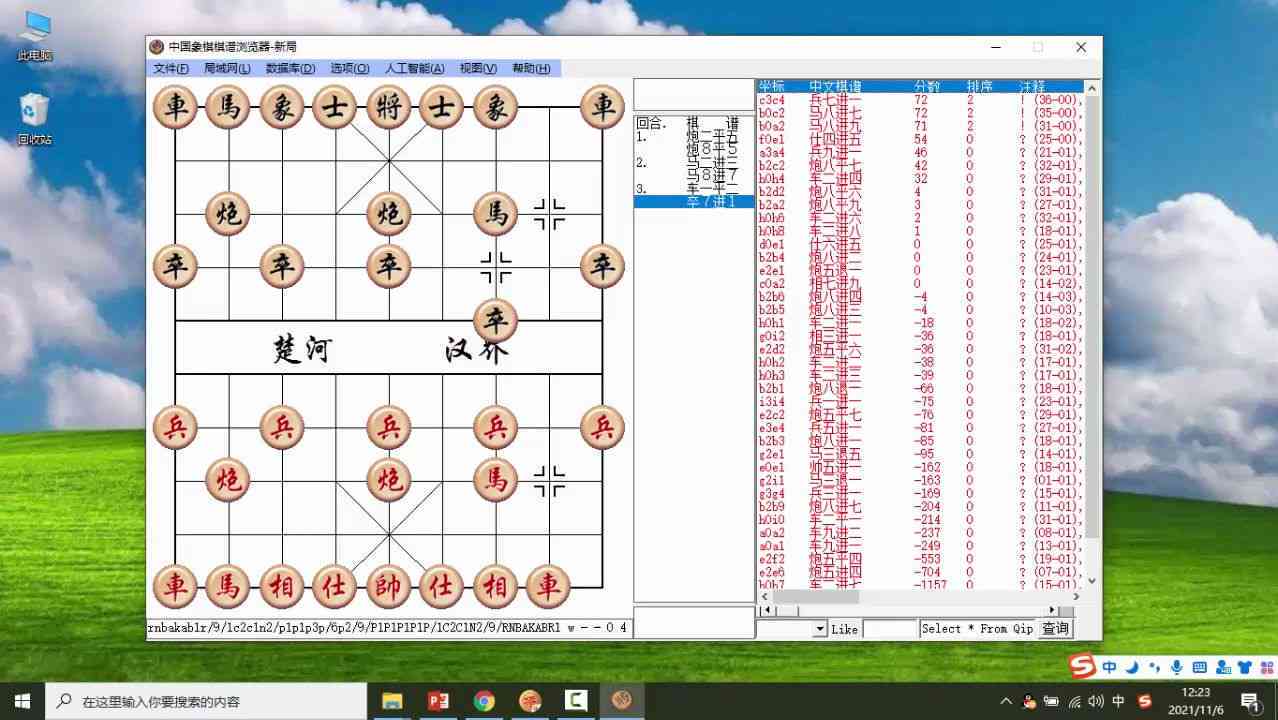The image size is (1278, 720).
Task: Click the move table's scroll-down arrow
Action: [1091, 580]
